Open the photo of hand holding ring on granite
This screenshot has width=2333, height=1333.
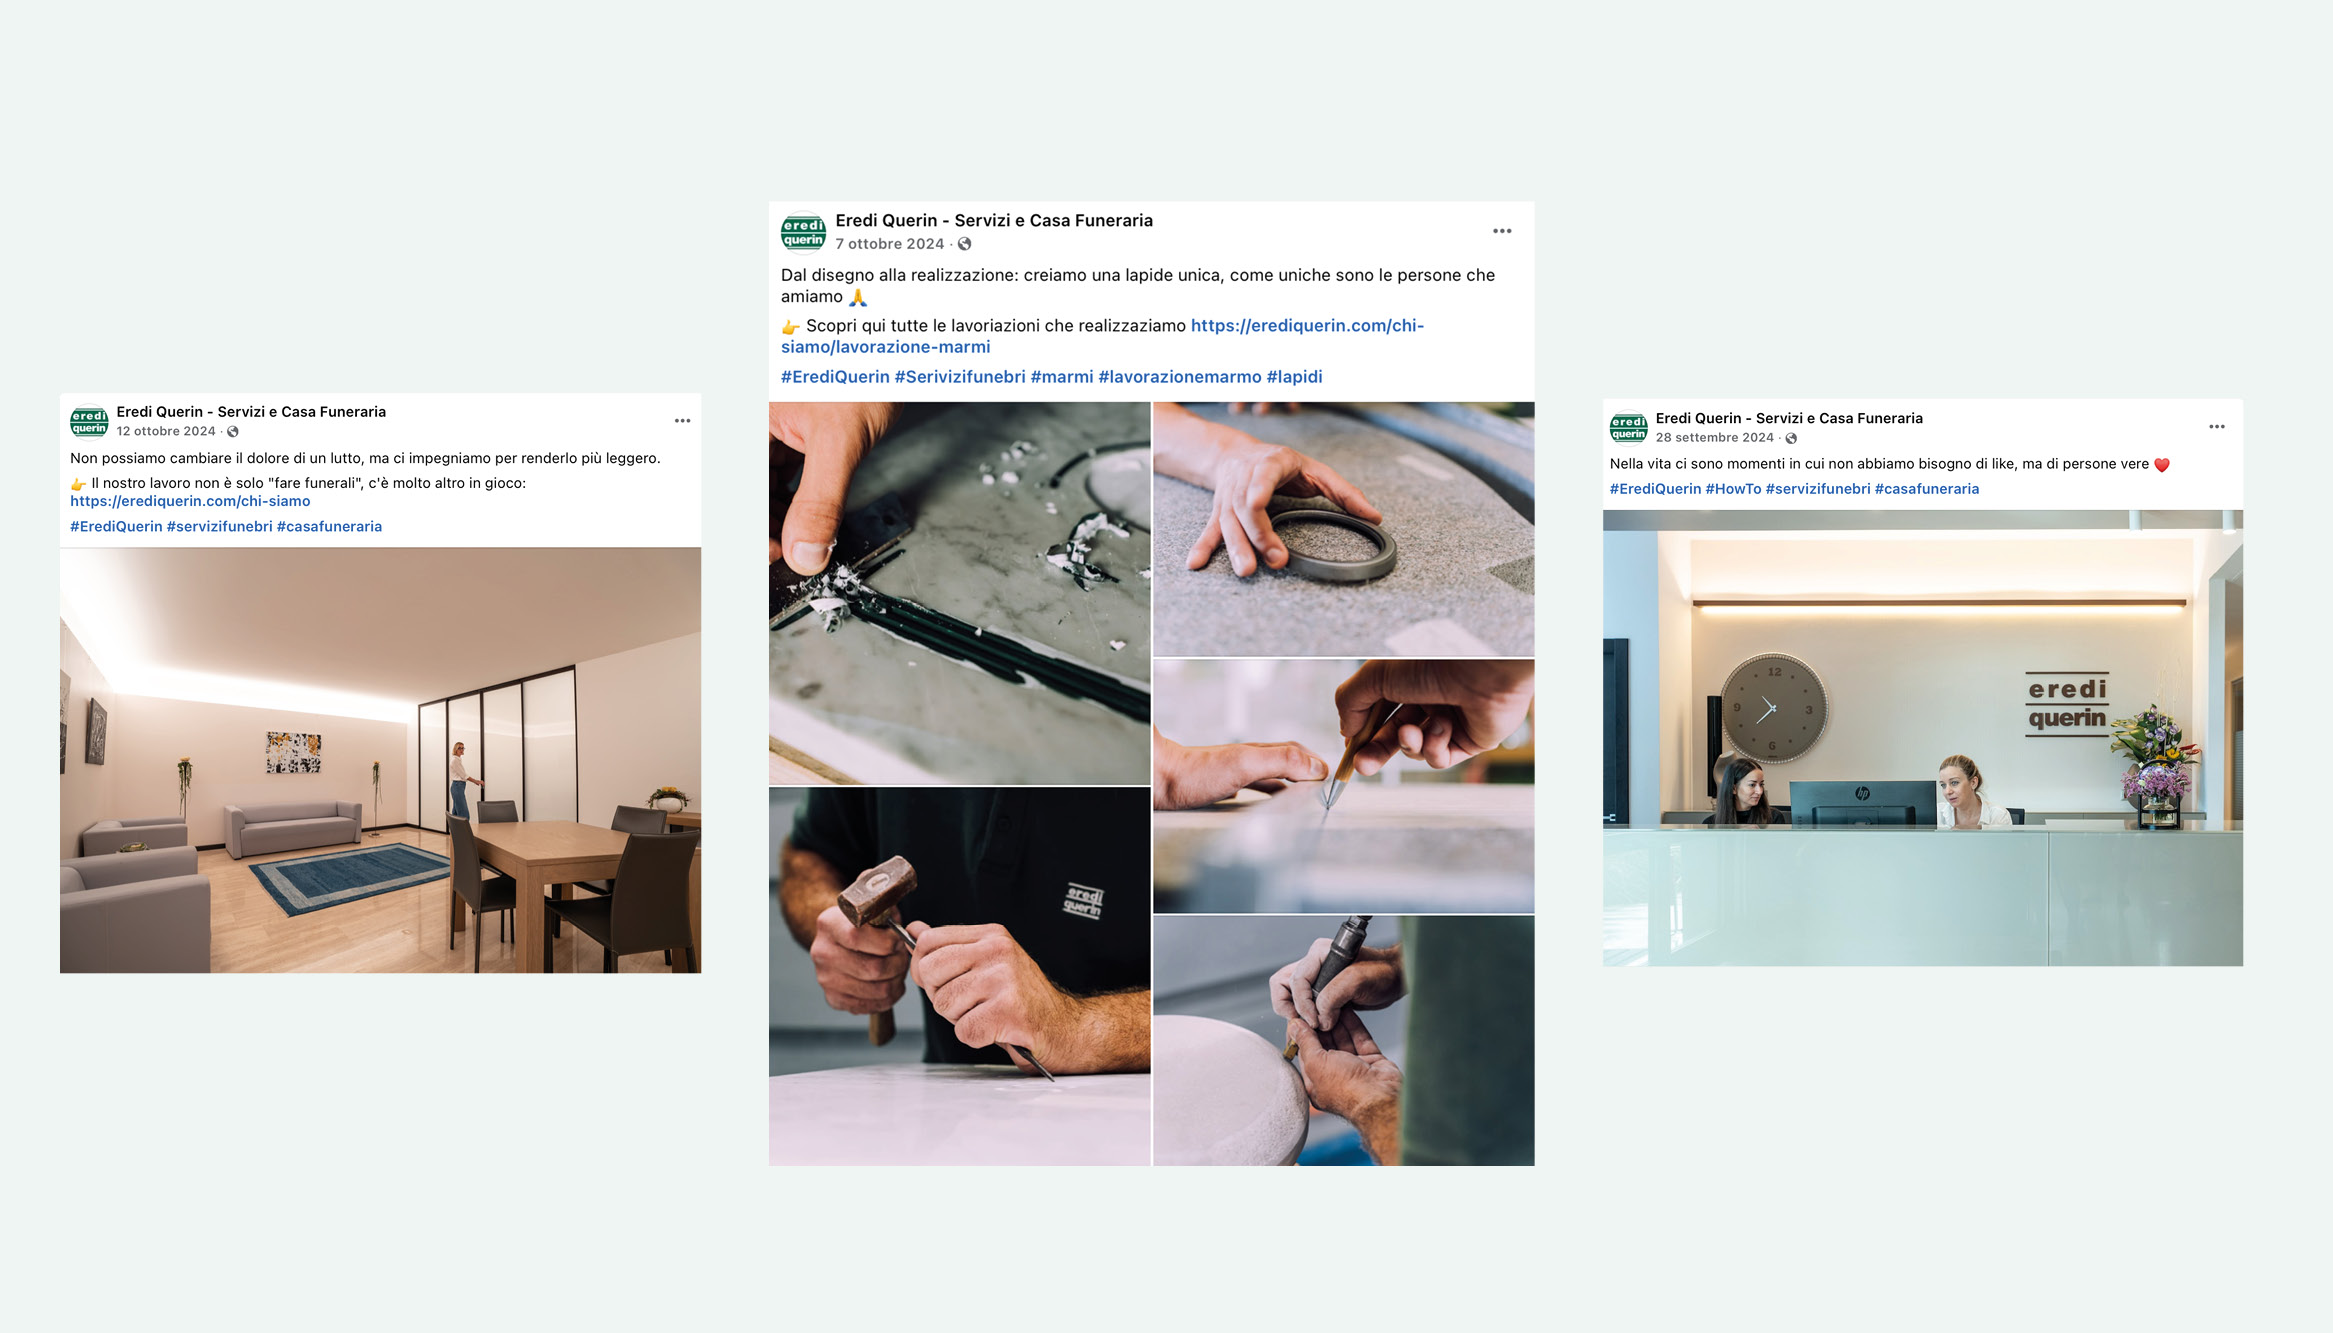click(1343, 529)
